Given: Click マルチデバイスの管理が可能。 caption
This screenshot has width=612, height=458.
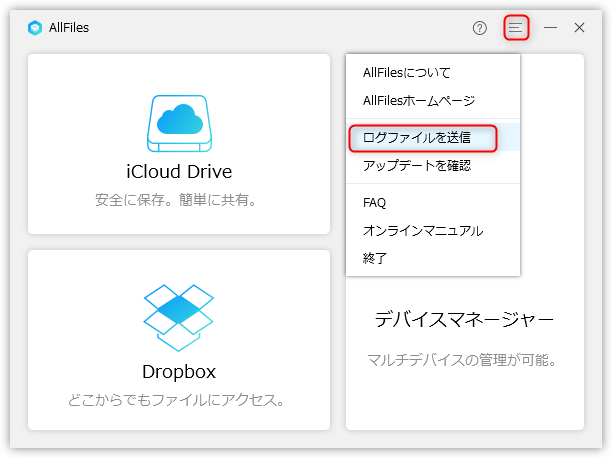Looking at the screenshot, I should 462,360.
